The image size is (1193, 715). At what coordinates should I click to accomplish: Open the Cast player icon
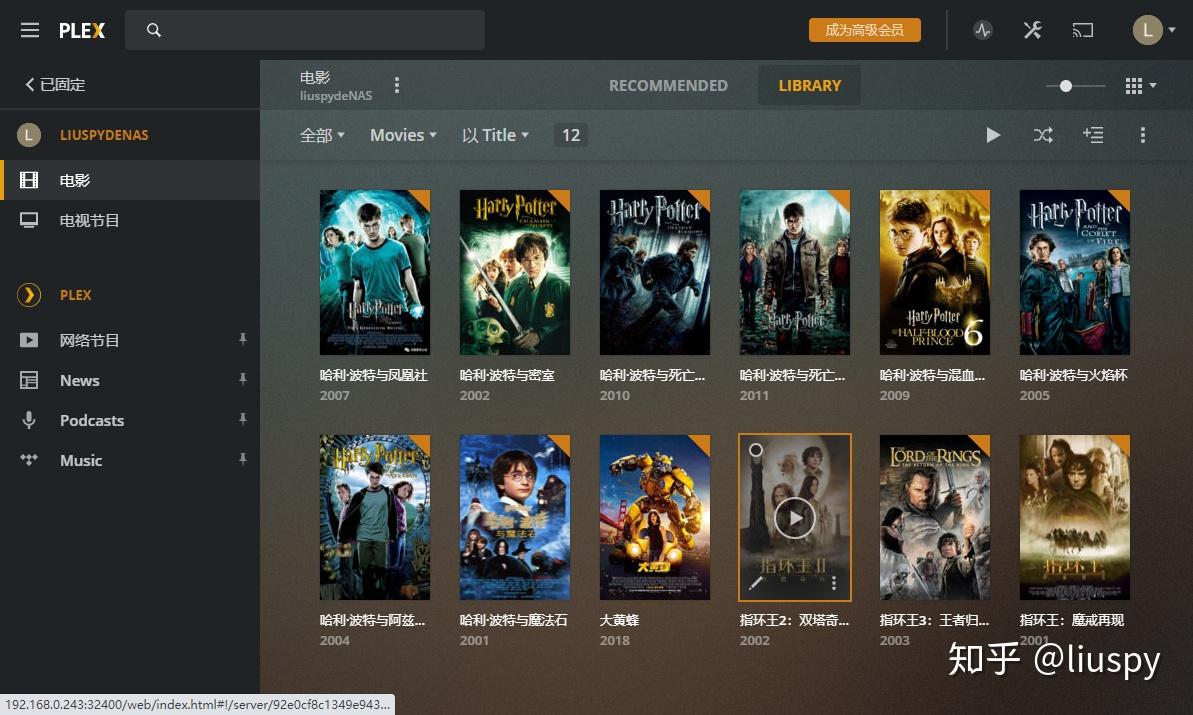click(1083, 30)
